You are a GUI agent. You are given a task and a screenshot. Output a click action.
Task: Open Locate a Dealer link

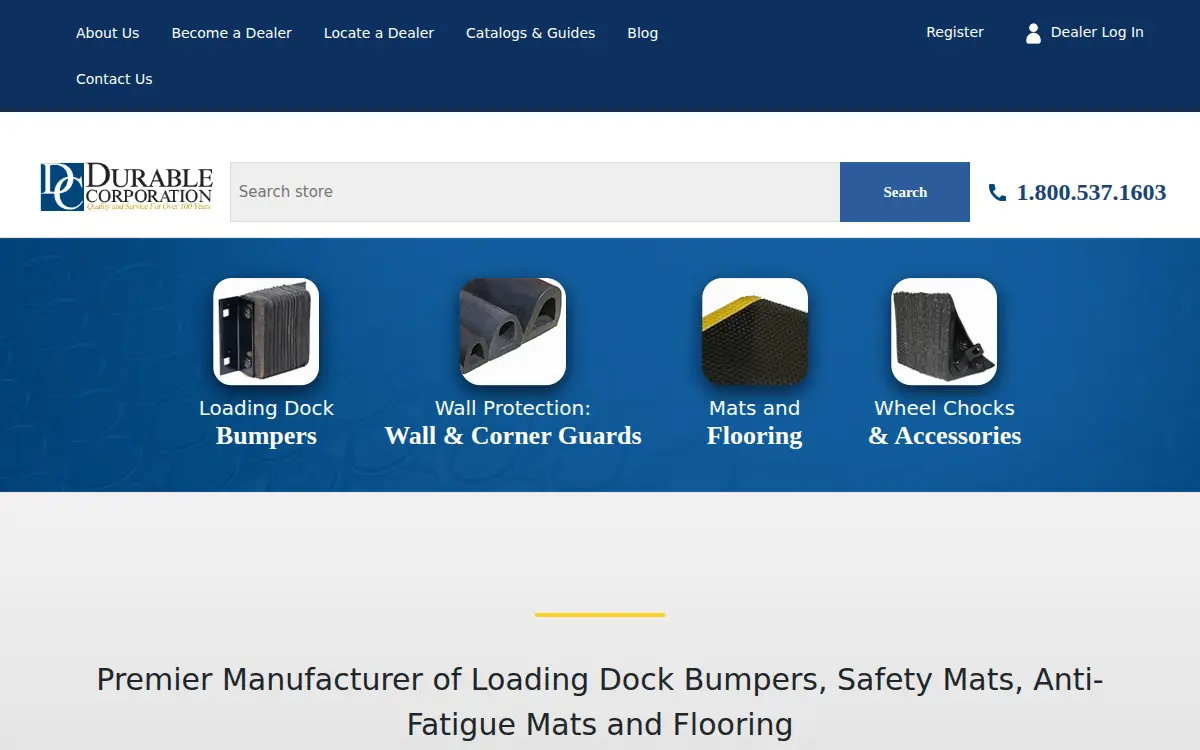(x=379, y=33)
